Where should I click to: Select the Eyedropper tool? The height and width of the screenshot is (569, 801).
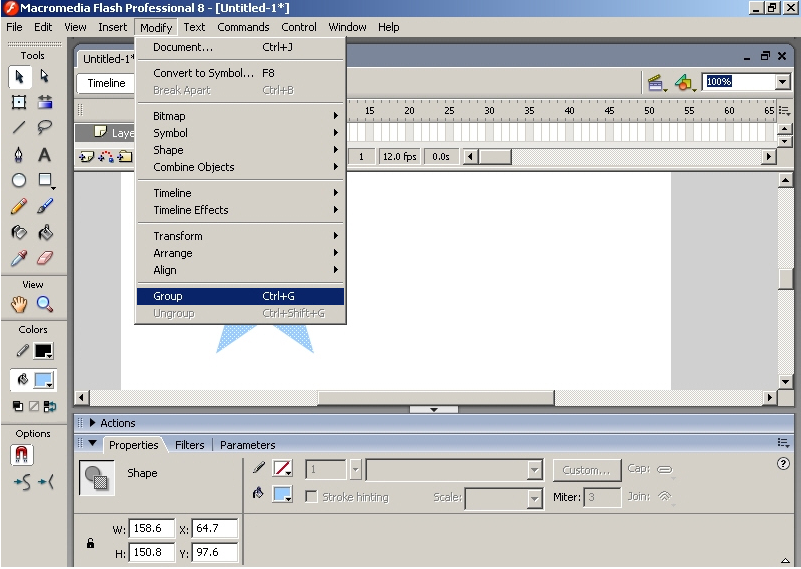[x=19, y=258]
